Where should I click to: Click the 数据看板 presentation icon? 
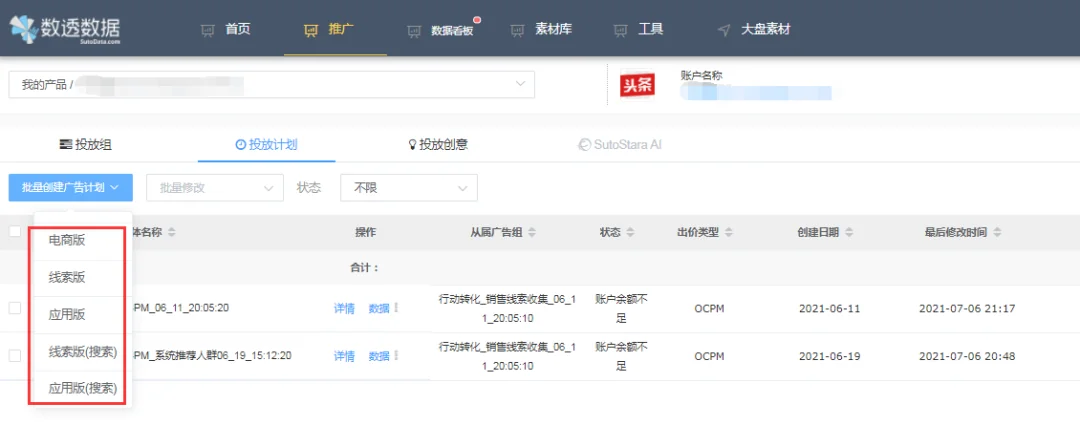[x=415, y=31]
